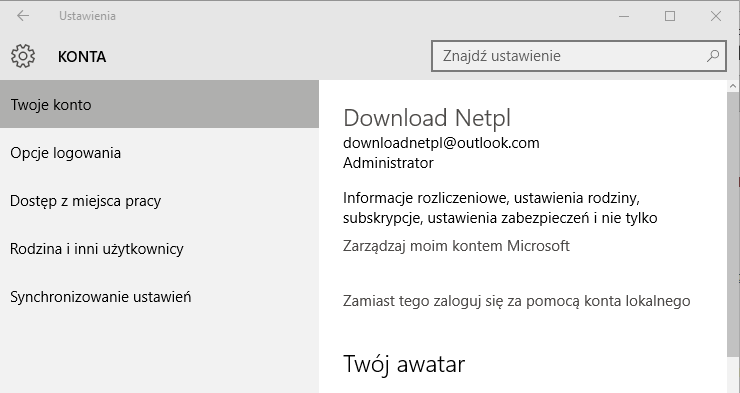
Task: Click the Download Netpl account name
Action: (427, 118)
